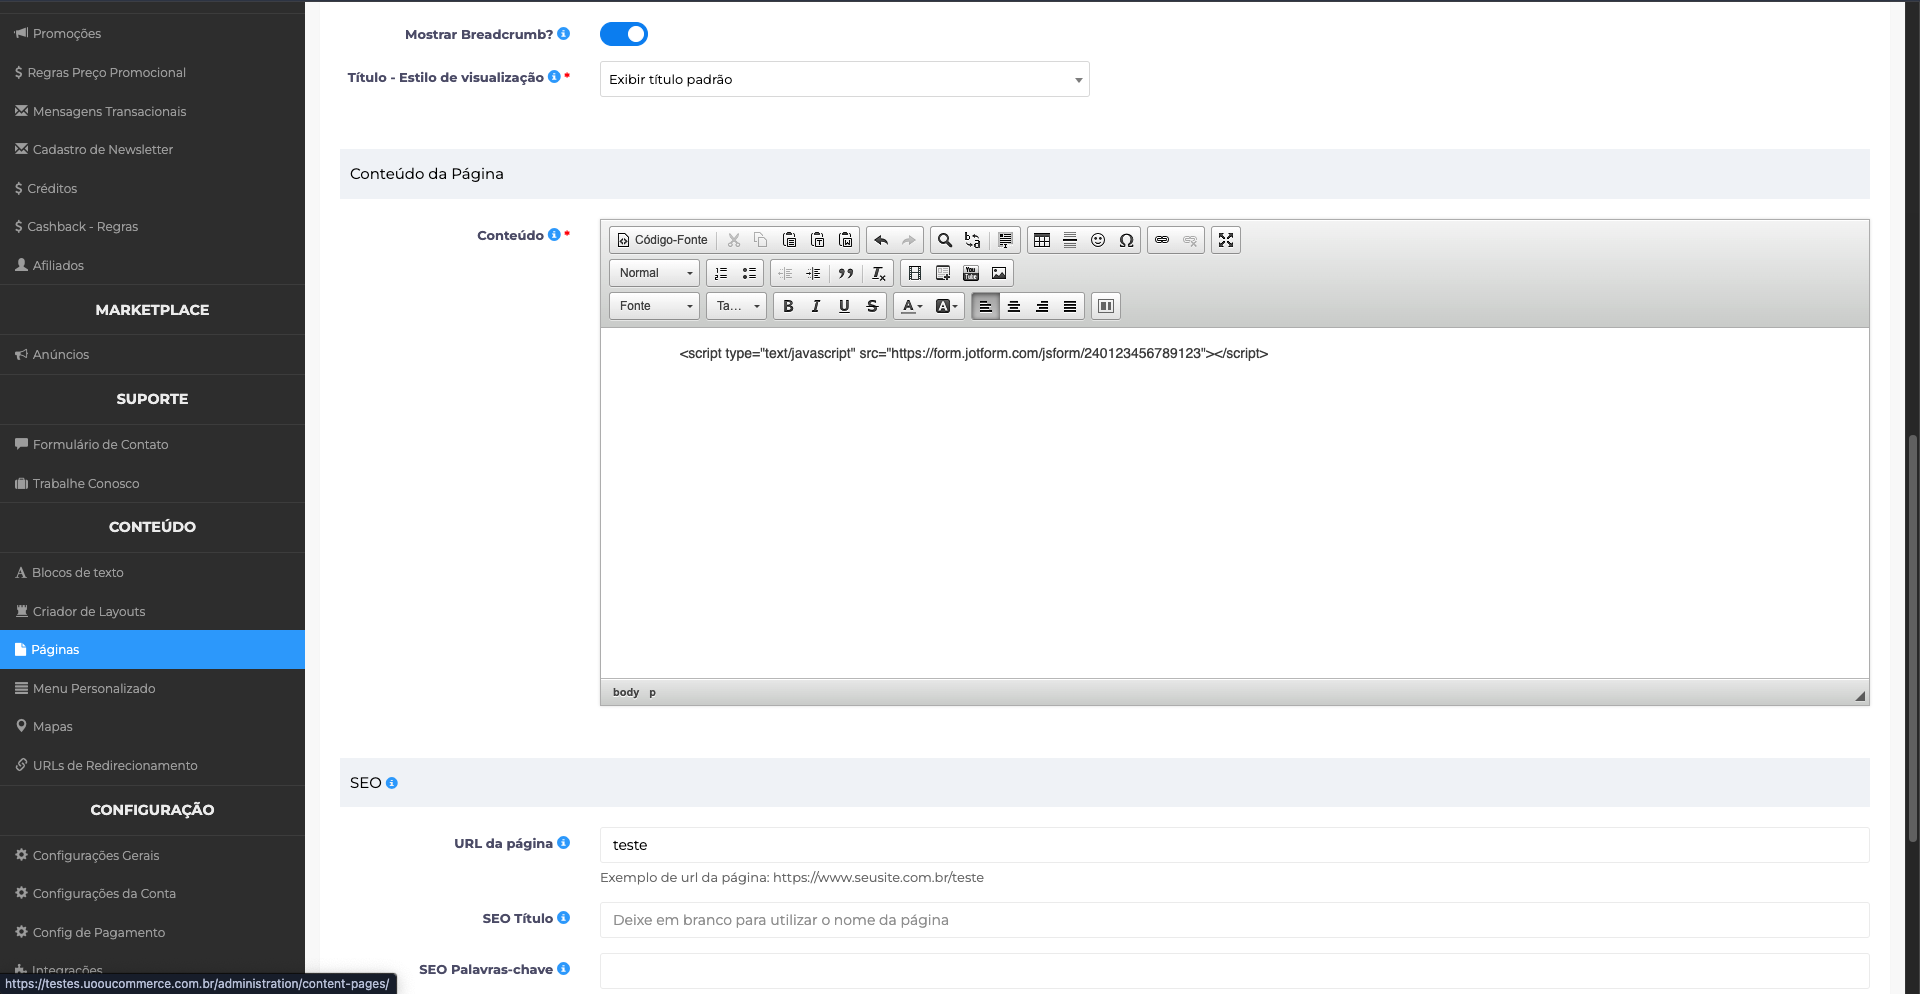This screenshot has width=1920, height=994.
Task: Insert a table in the editor
Action: pyautogui.click(x=1042, y=240)
